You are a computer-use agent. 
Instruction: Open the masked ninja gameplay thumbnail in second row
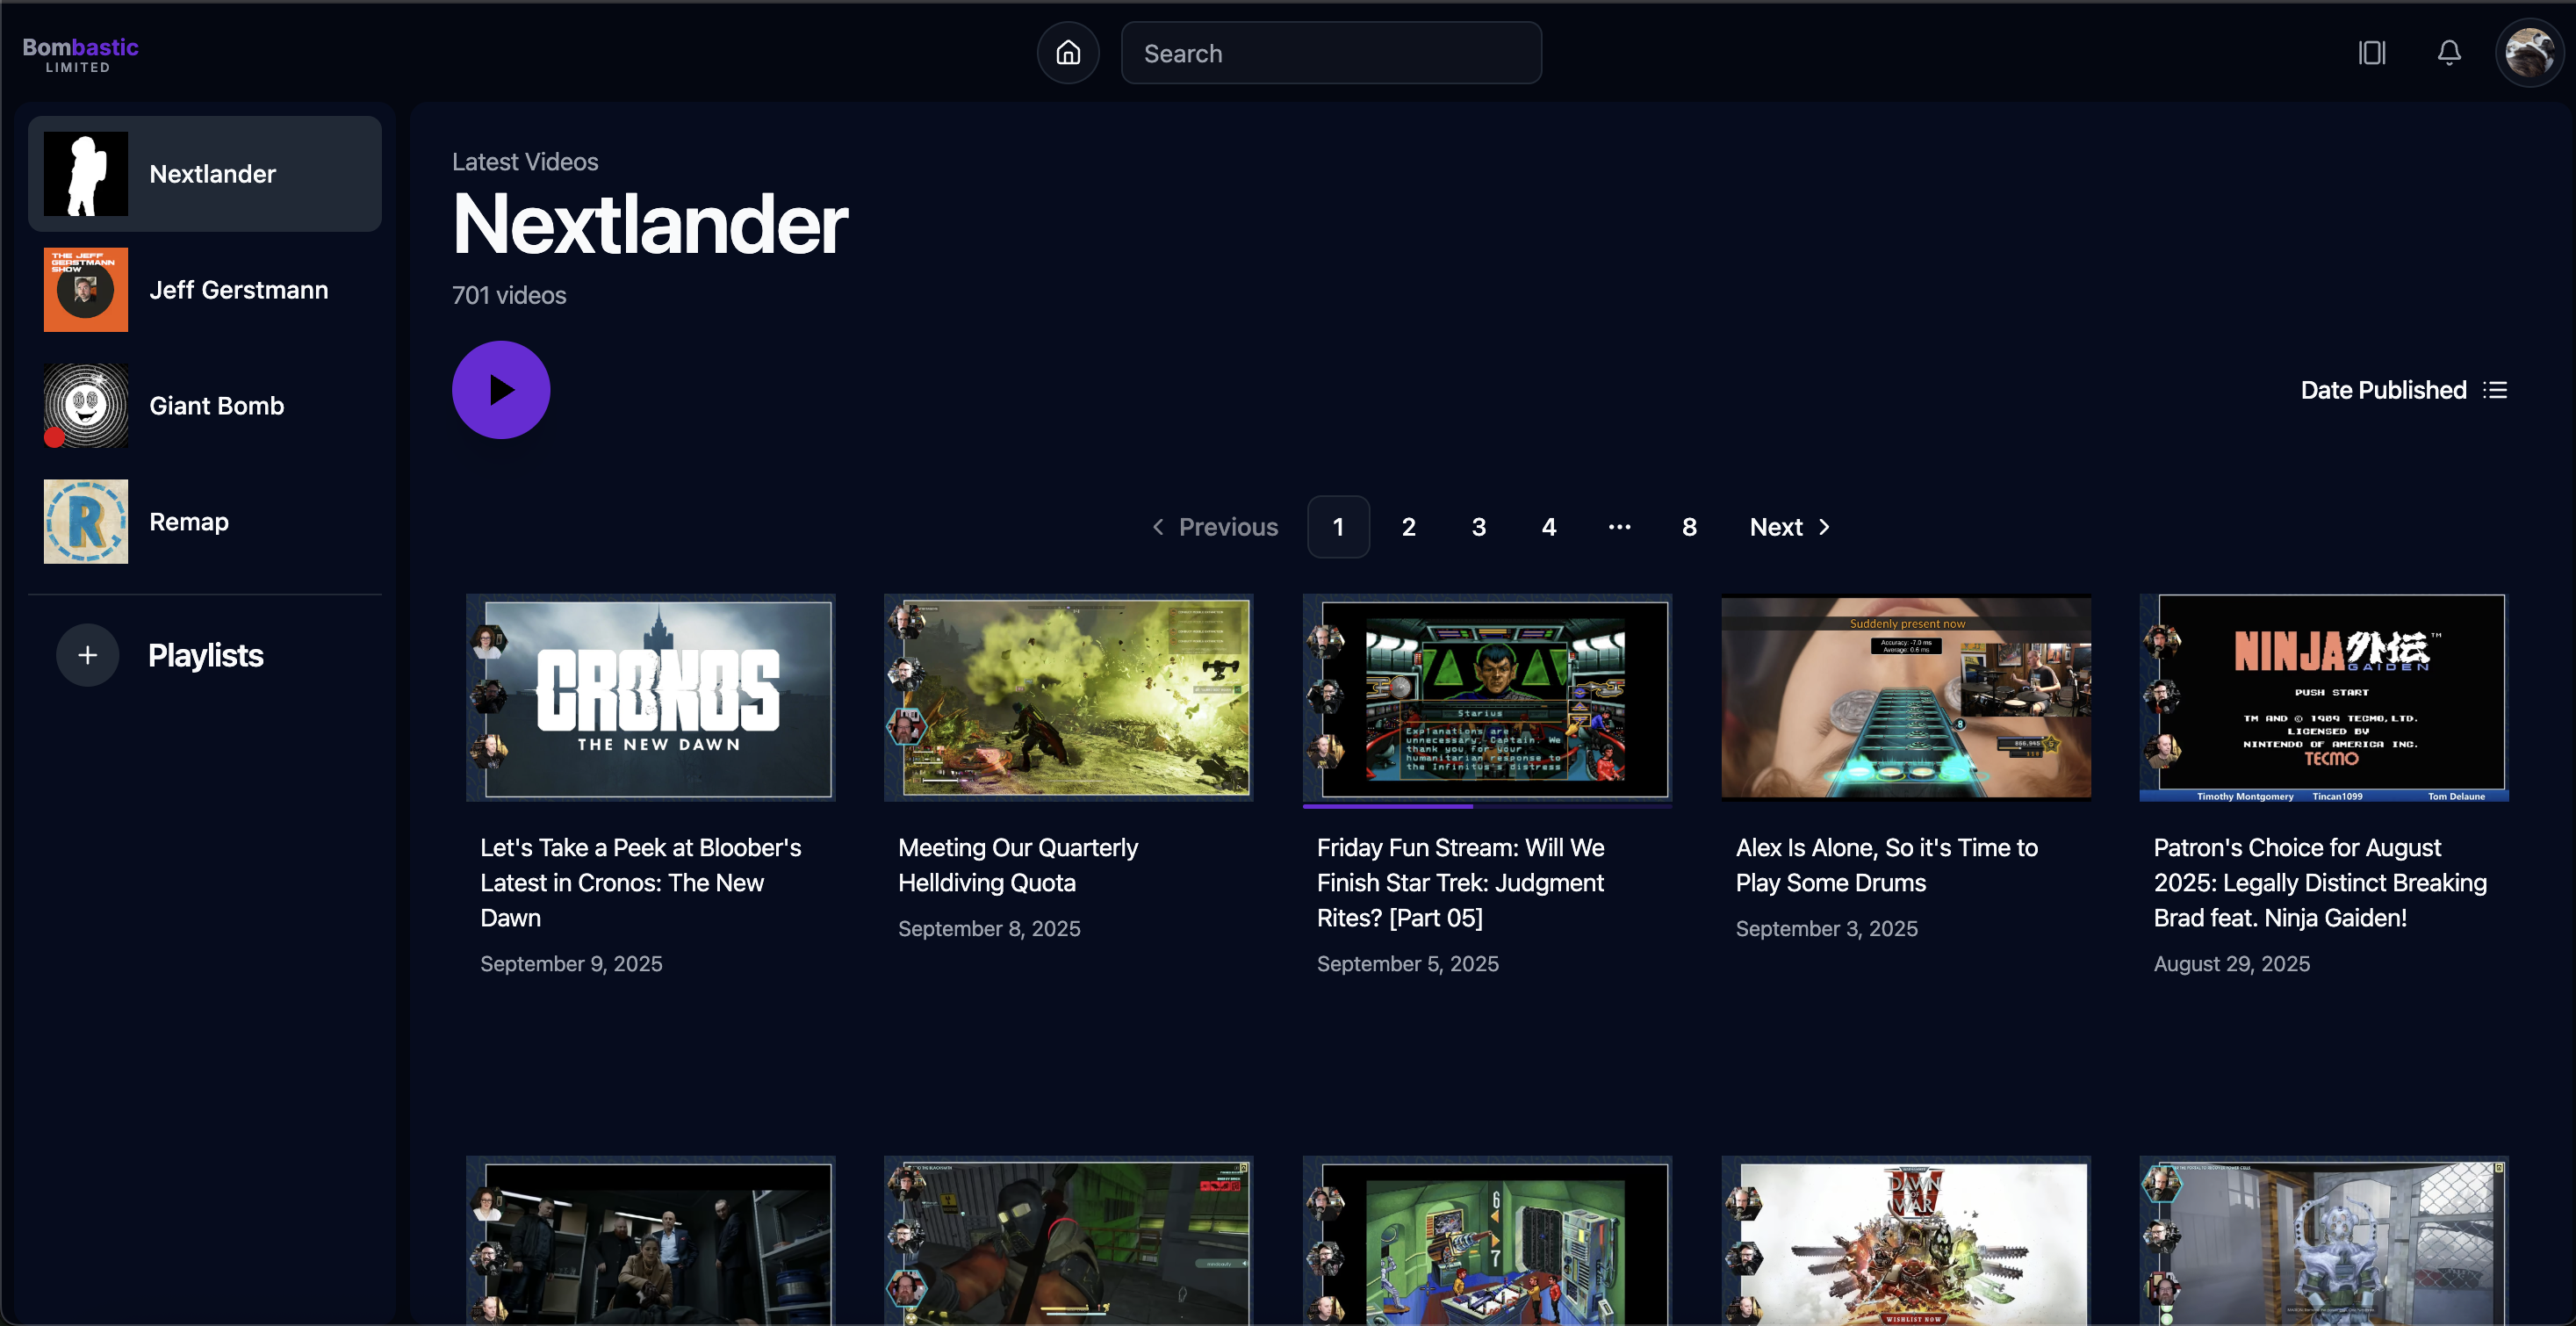(1069, 1241)
